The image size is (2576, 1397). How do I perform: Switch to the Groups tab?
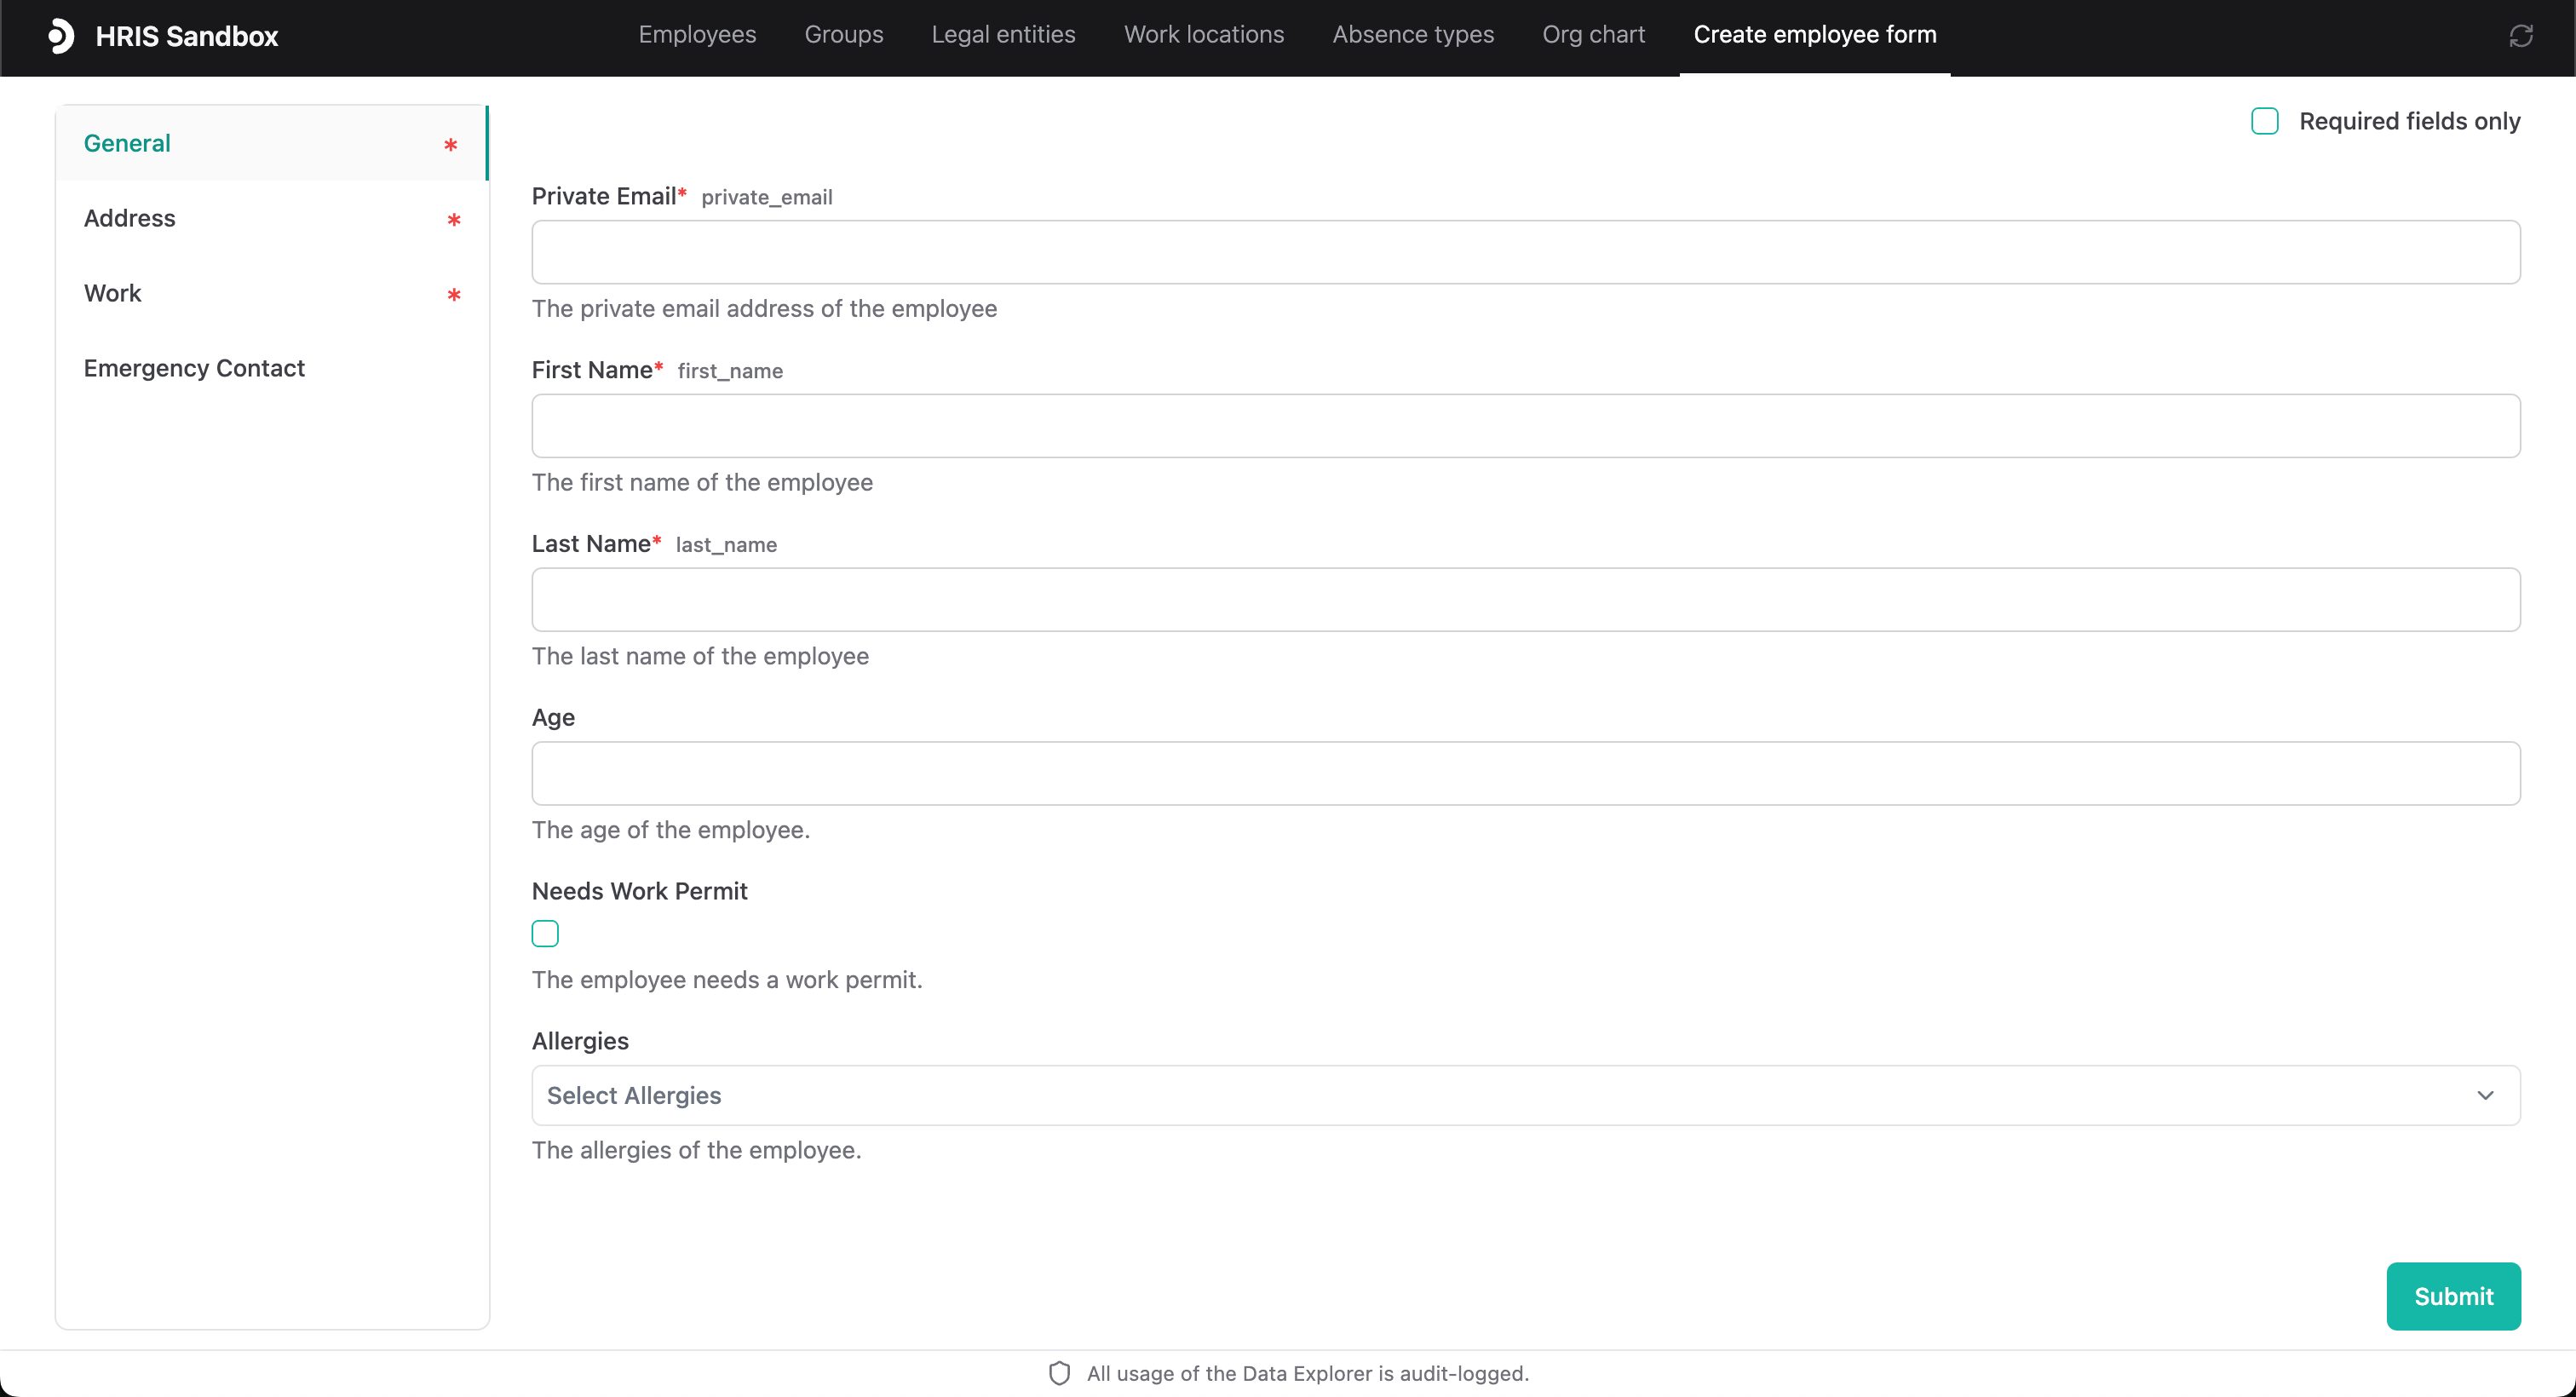point(843,35)
